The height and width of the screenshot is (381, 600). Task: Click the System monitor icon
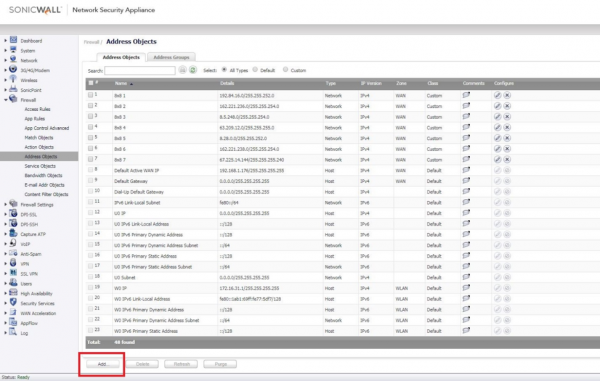[13, 50]
